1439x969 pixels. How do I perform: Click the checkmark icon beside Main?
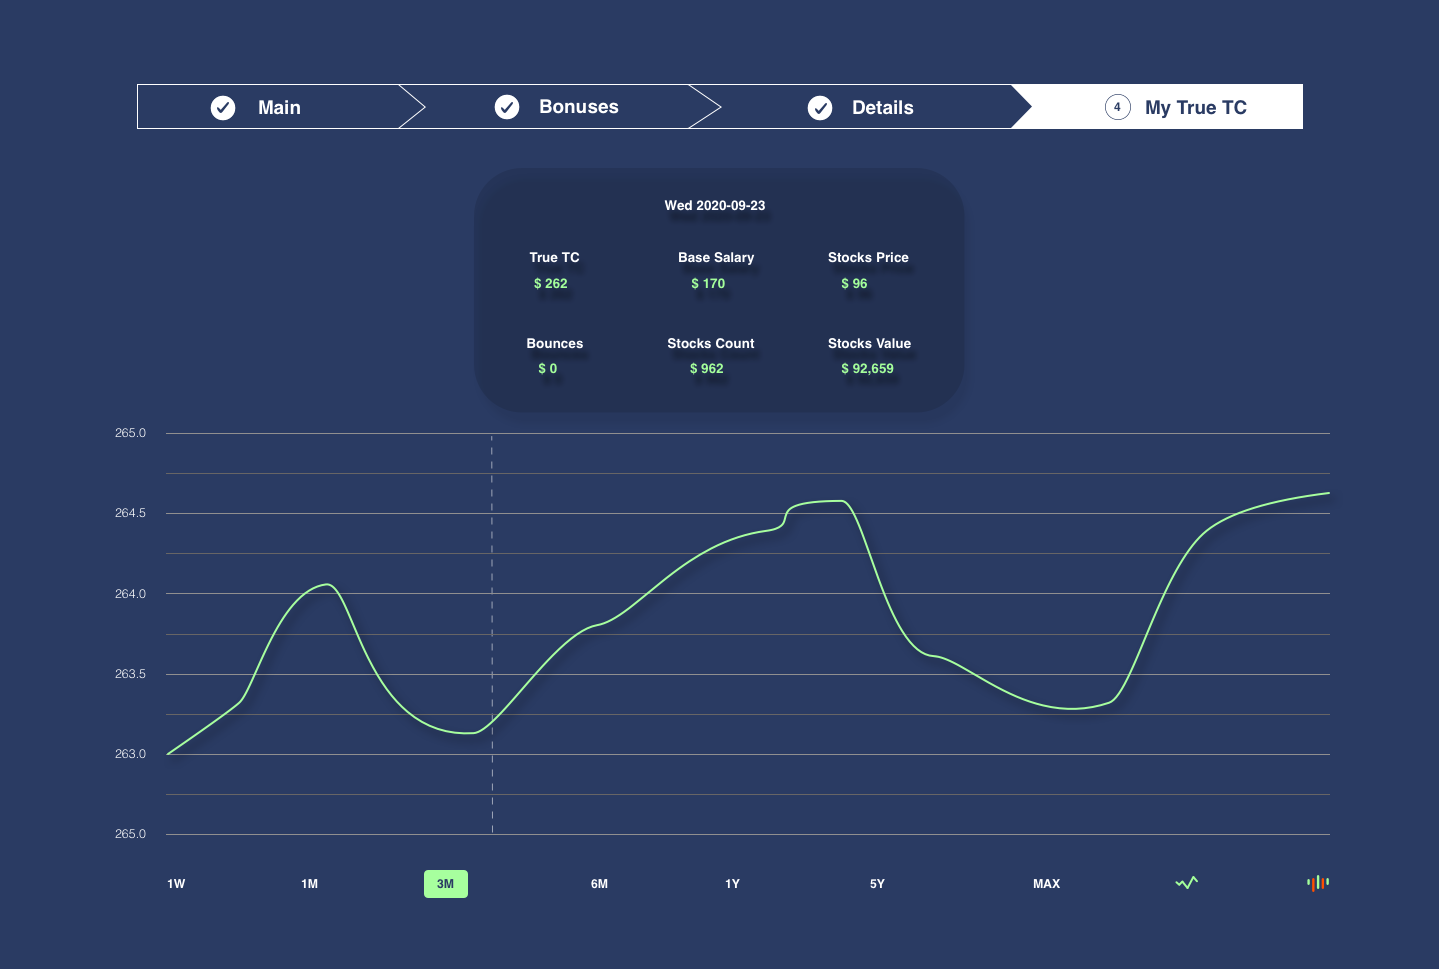coord(223,108)
